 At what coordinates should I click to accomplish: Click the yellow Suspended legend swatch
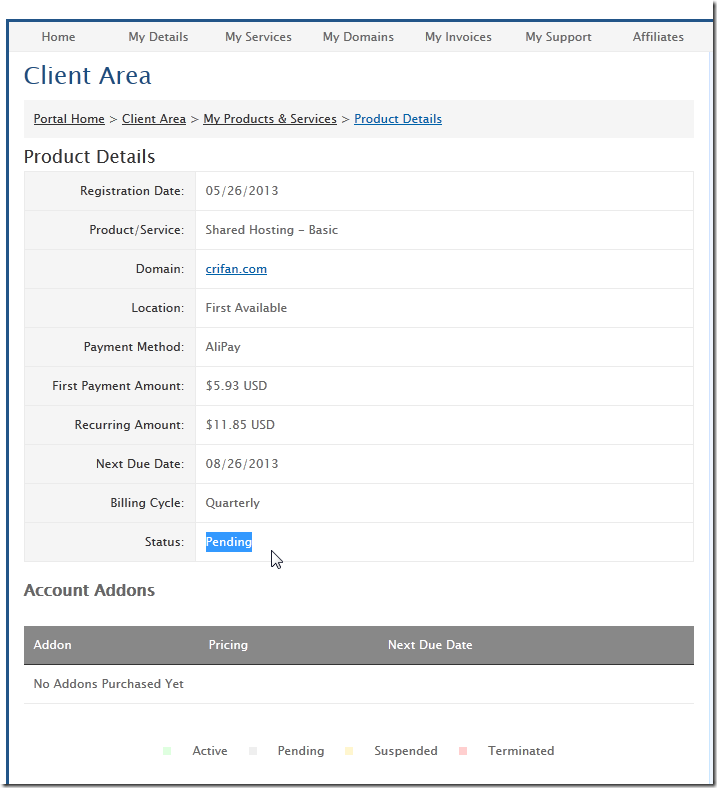click(350, 751)
